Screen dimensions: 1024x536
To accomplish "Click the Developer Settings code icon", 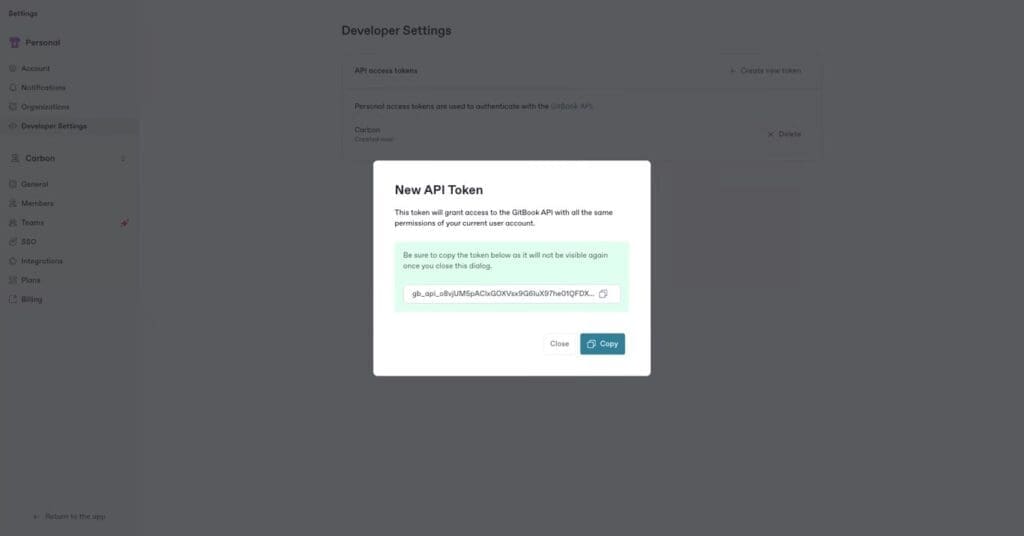I will pos(13,126).
